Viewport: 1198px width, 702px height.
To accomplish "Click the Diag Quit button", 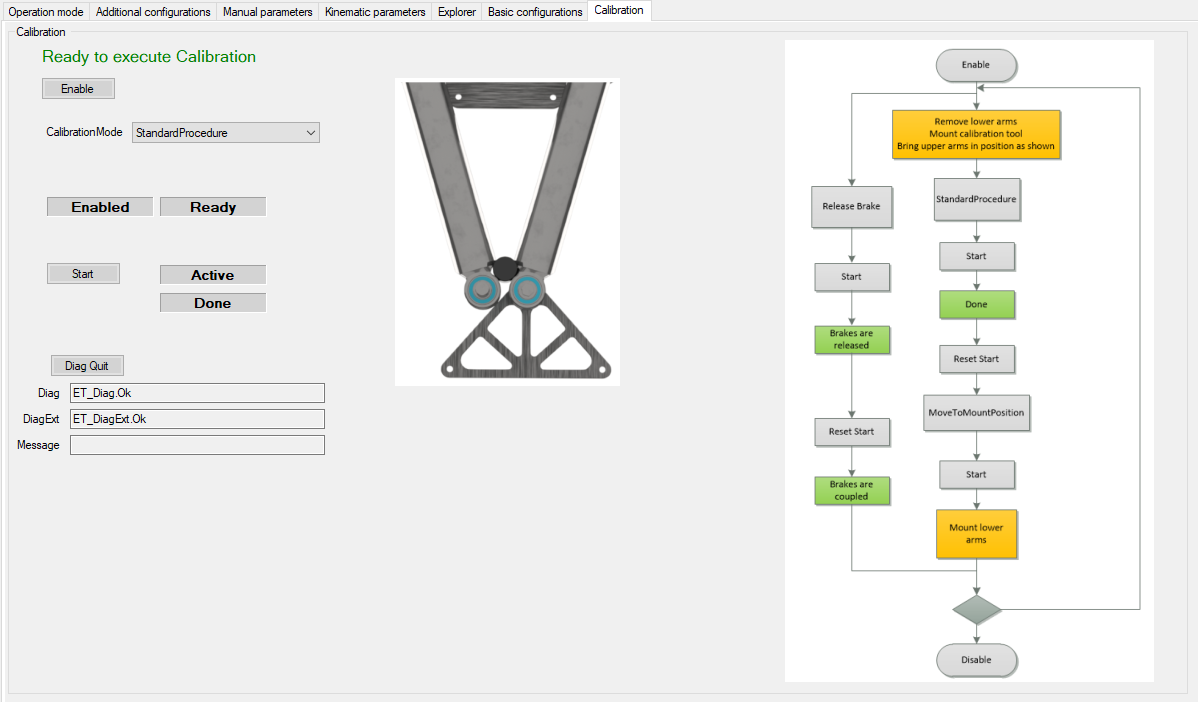I will pos(87,366).
